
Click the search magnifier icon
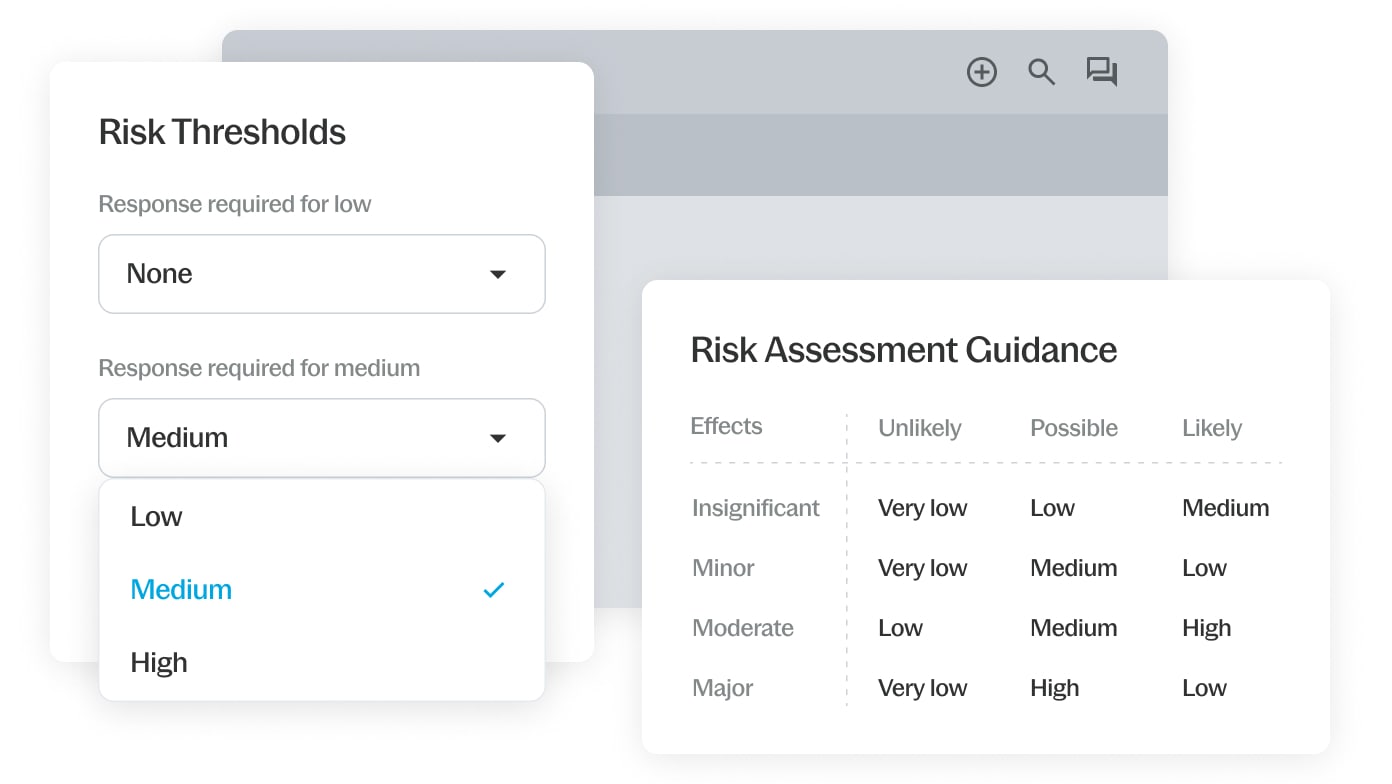[x=1042, y=72]
